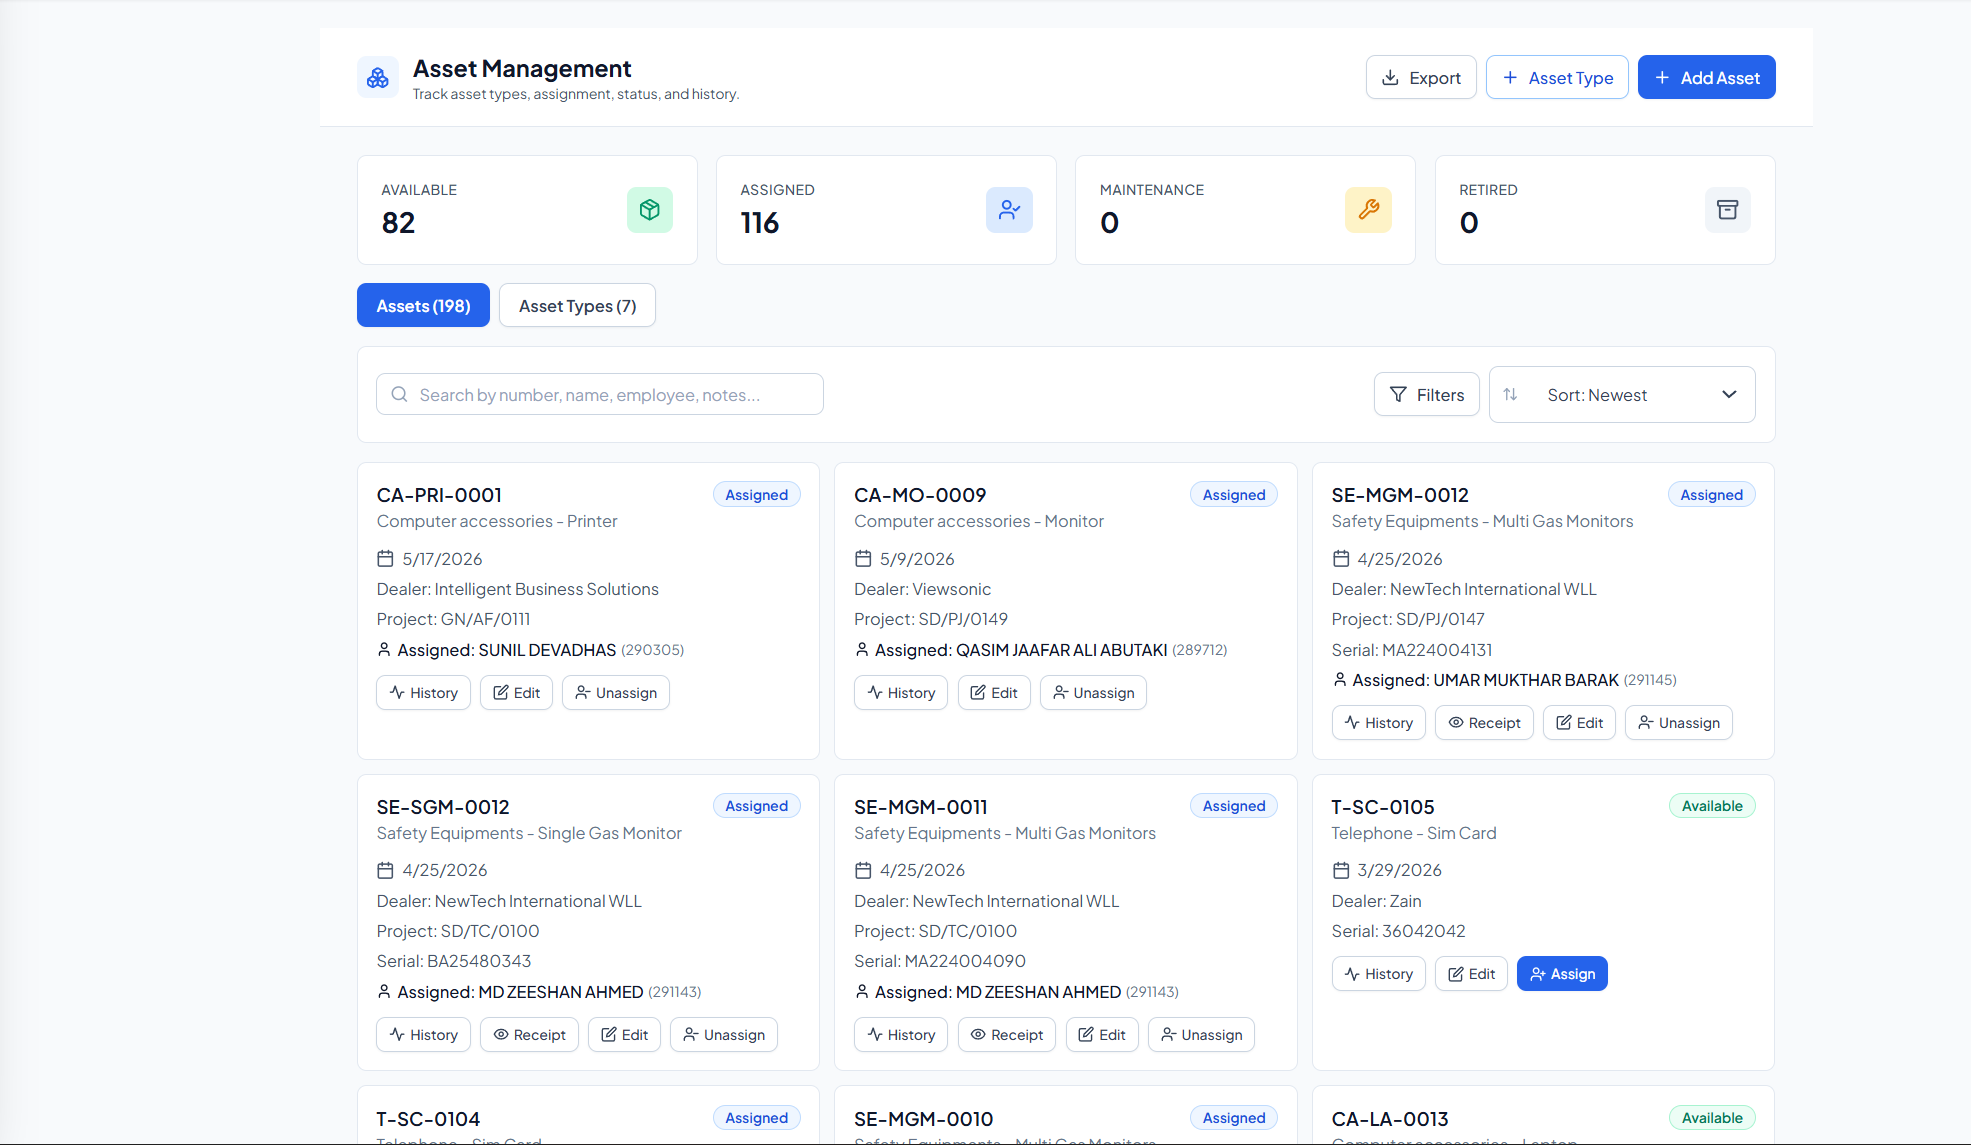Screen dimensions: 1971x1145
Task: Add a new asset
Action: [1706, 77]
